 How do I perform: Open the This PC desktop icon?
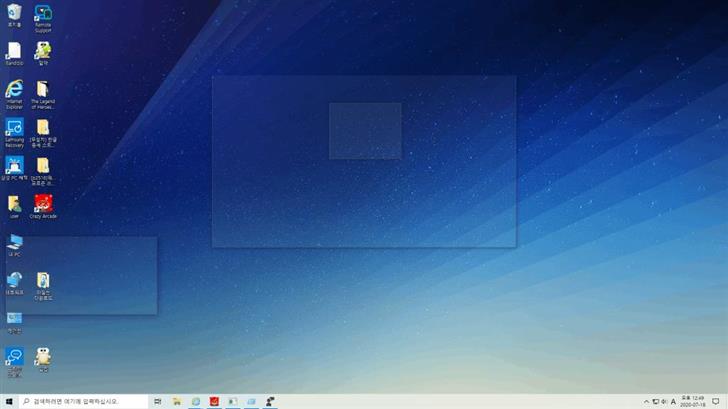pyautogui.click(x=14, y=245)
